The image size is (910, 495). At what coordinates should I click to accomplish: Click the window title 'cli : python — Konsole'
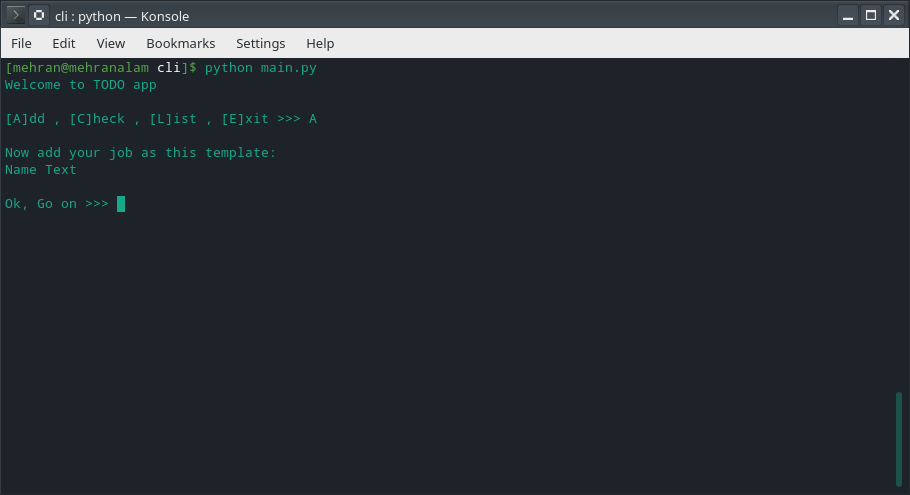(122, 16)
